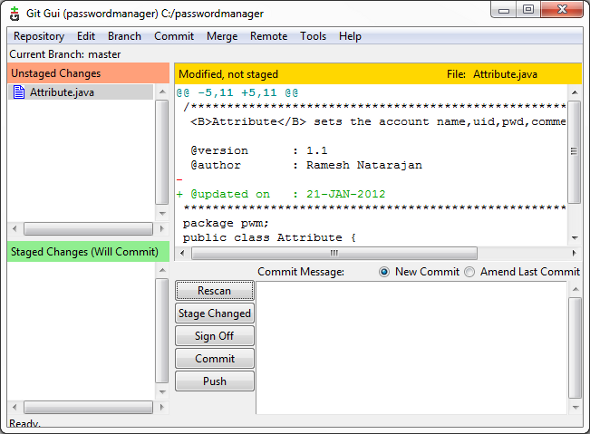
Task: Click the Ready status bar text
Action: [24, 423]
